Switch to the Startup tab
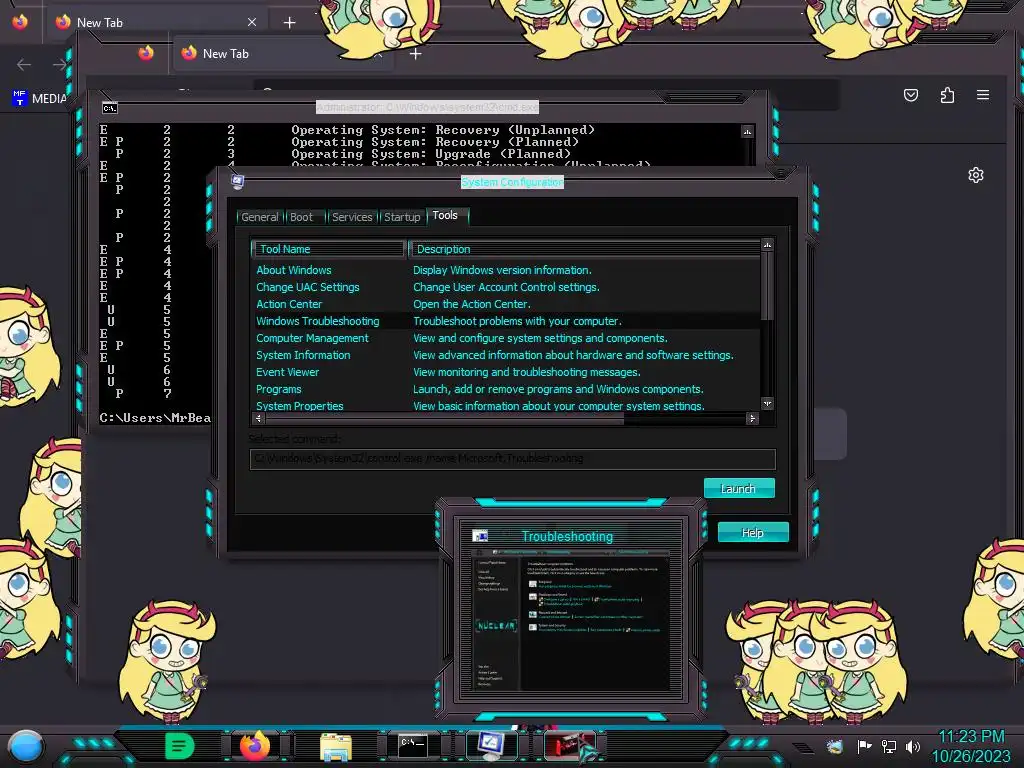The height and width of the screenshot is (768, 1024). [402, 217]
